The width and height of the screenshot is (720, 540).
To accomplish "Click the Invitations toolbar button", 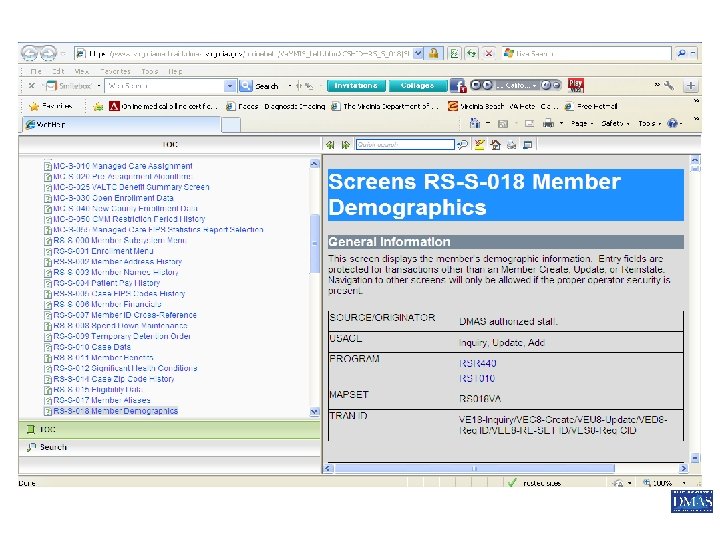I will tap(356, 85).
